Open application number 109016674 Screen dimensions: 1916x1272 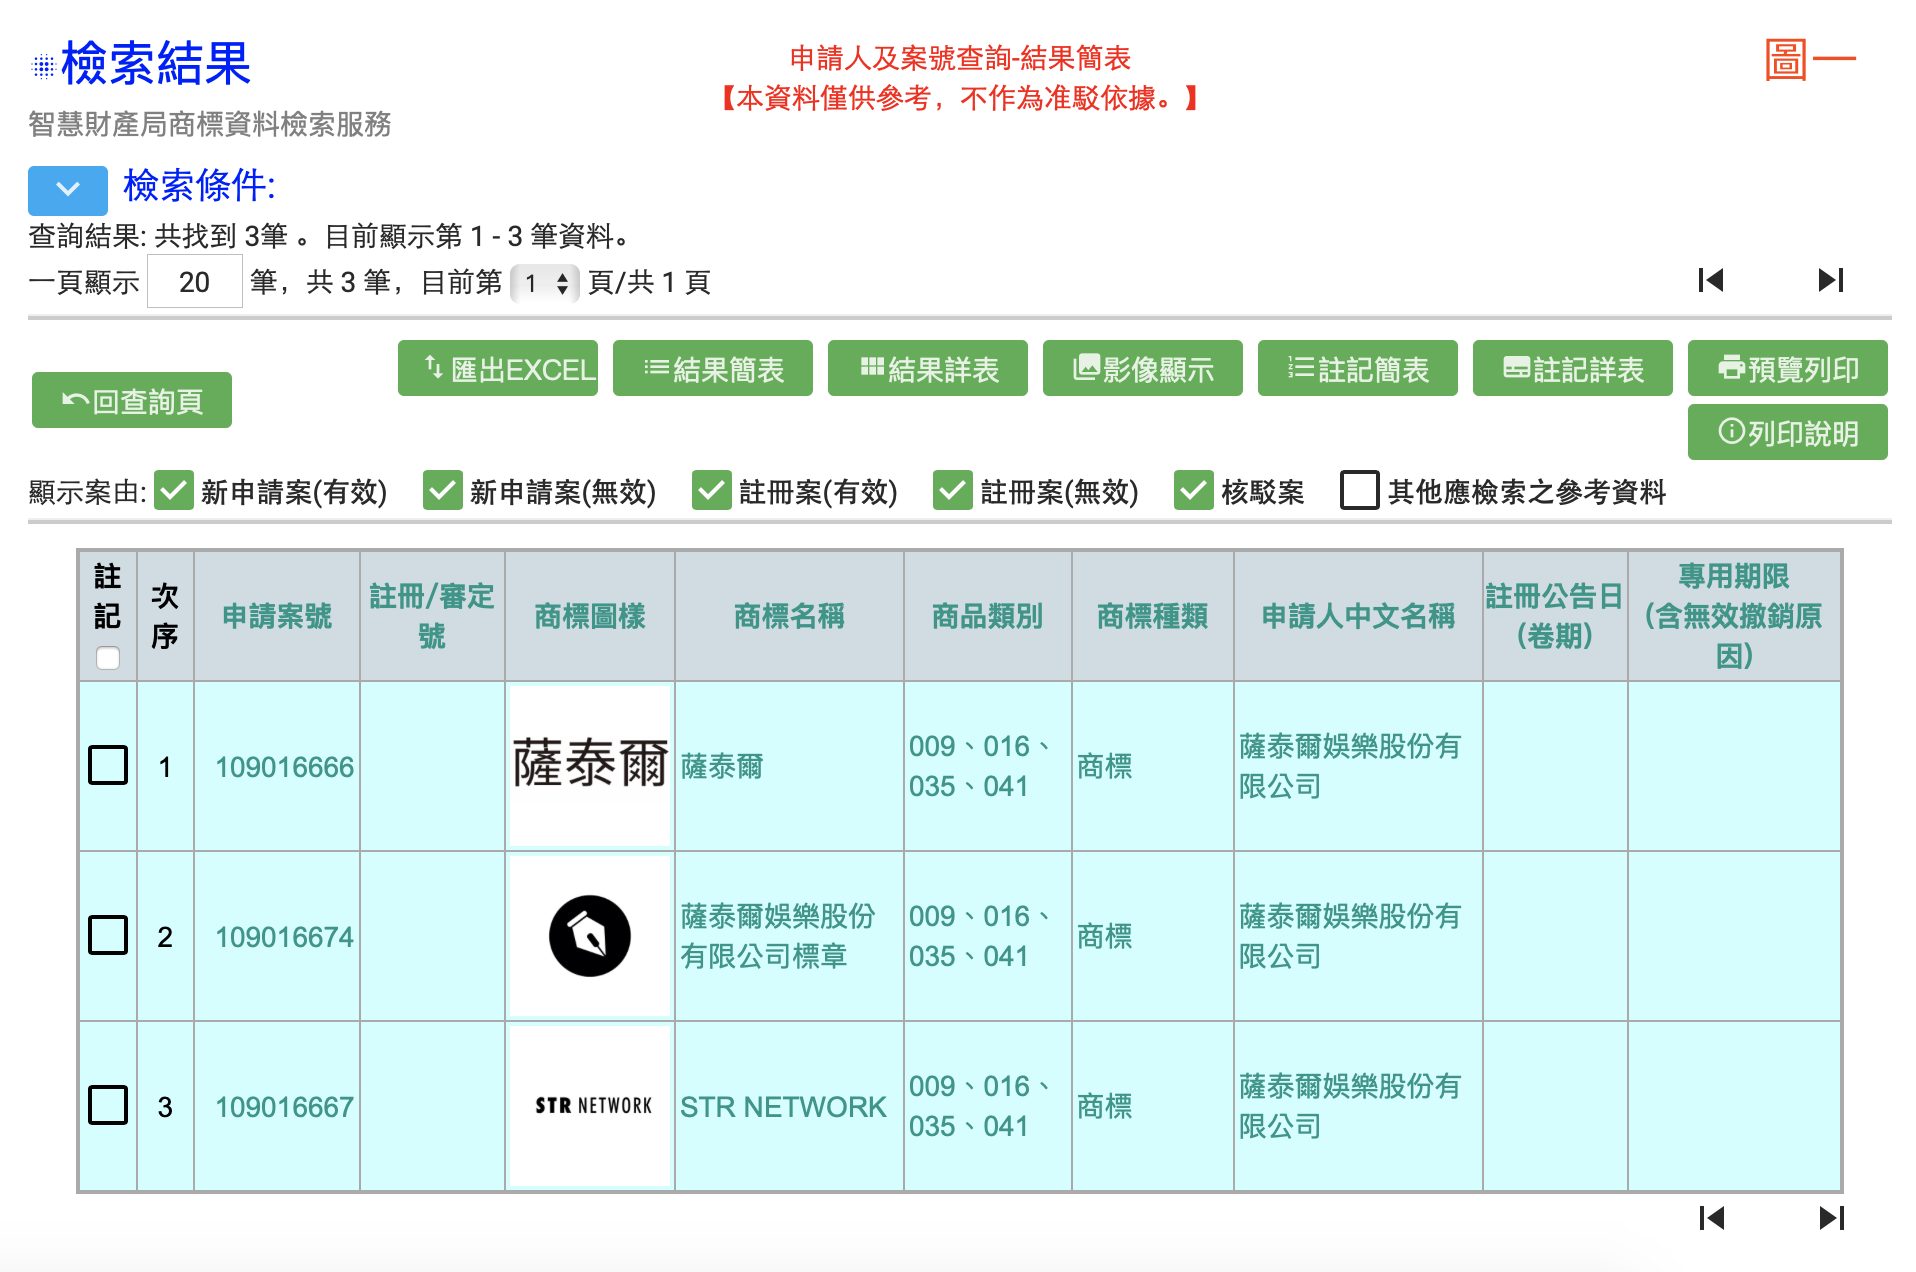(x=285, y=937)
